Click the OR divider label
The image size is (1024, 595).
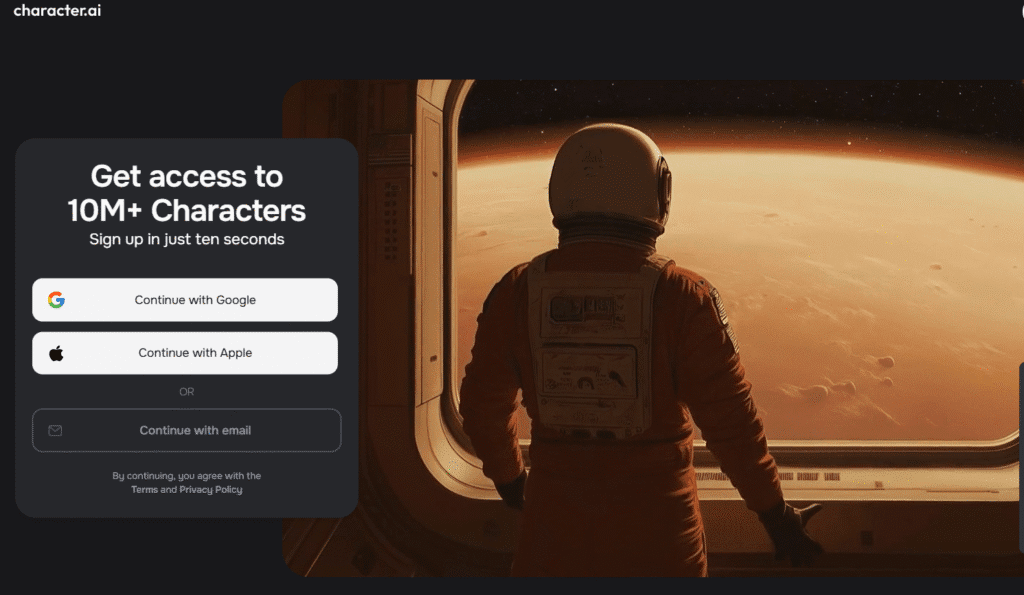[187, 392]
